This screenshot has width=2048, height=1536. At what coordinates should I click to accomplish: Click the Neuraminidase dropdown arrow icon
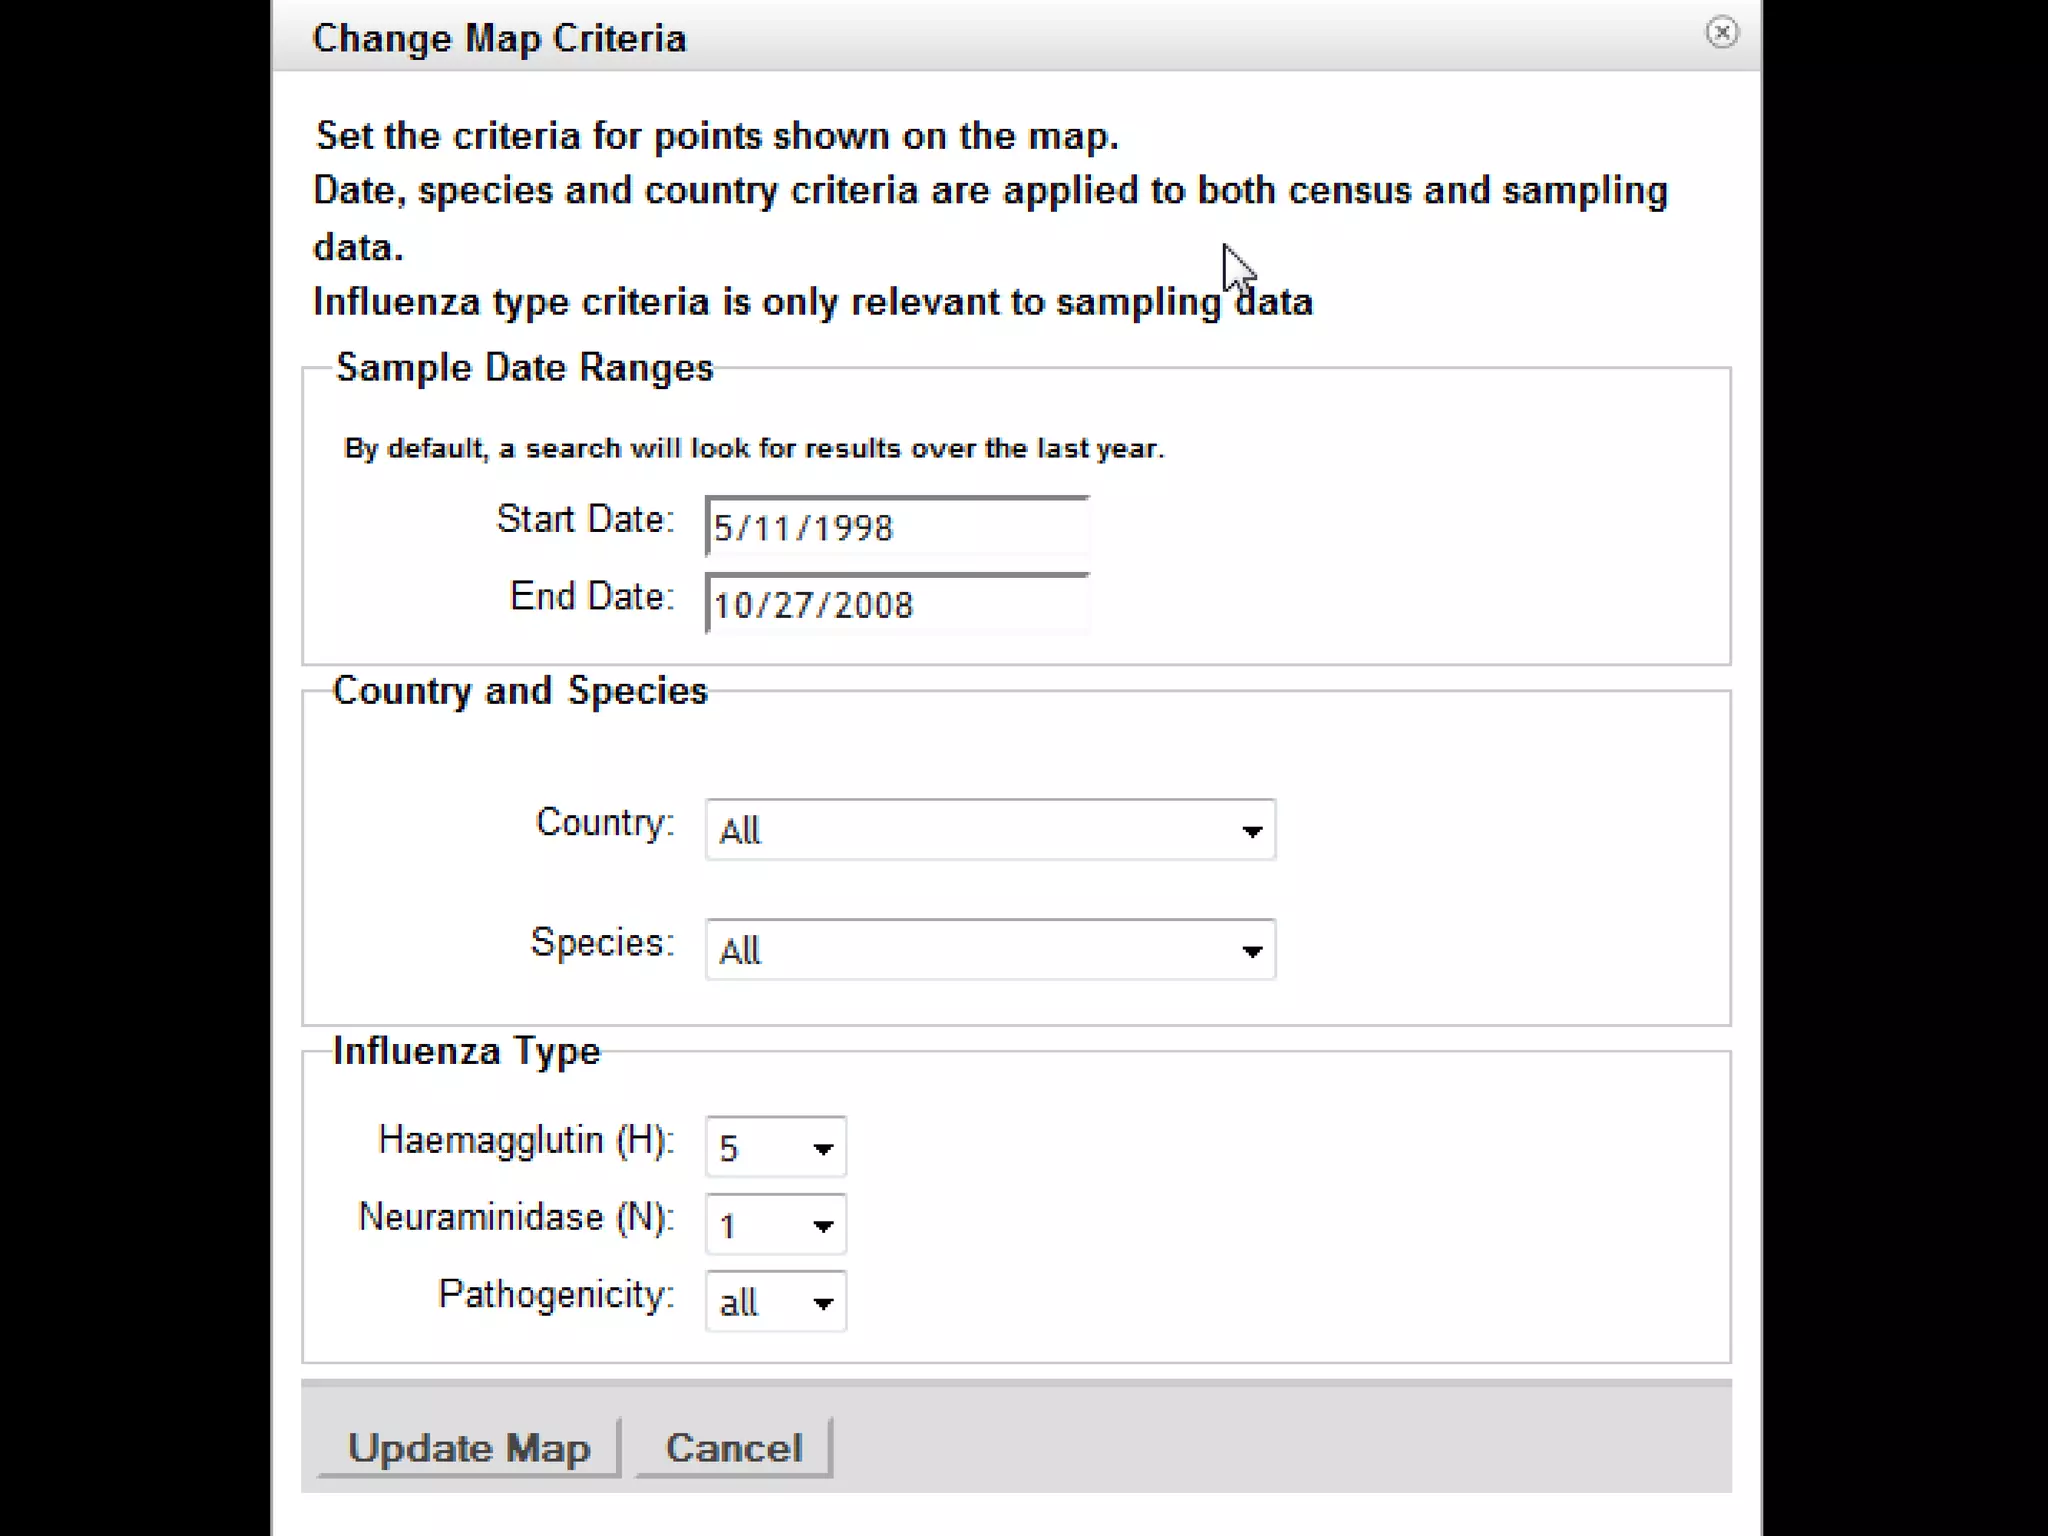(x=823, y=1226)
